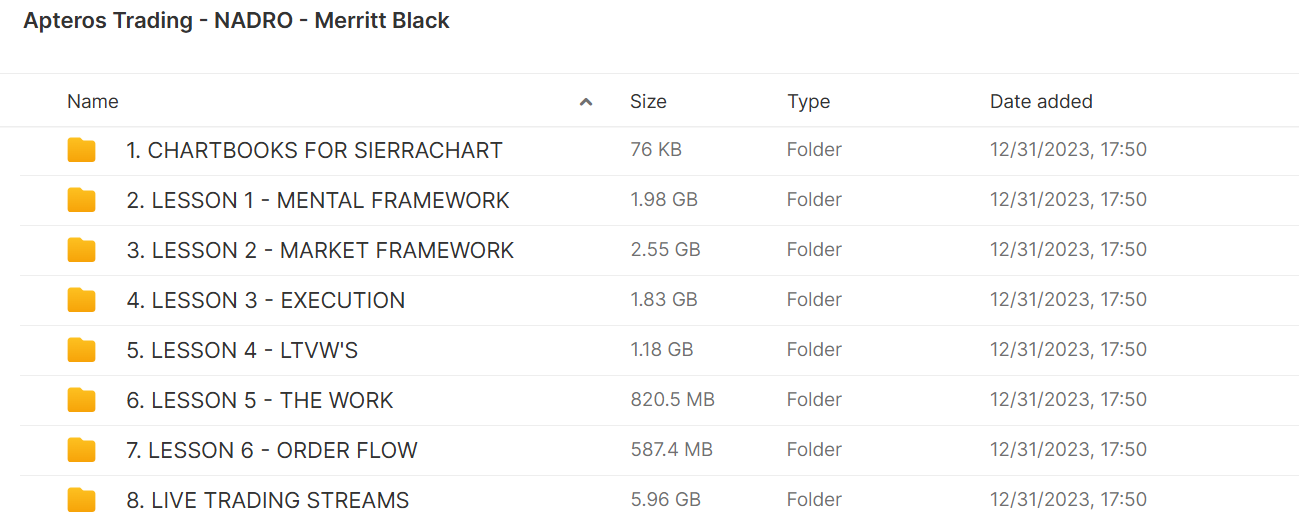Select the Lesson 5 The Work folder icon
1299x525 pixels.
(x=82, y=401)
